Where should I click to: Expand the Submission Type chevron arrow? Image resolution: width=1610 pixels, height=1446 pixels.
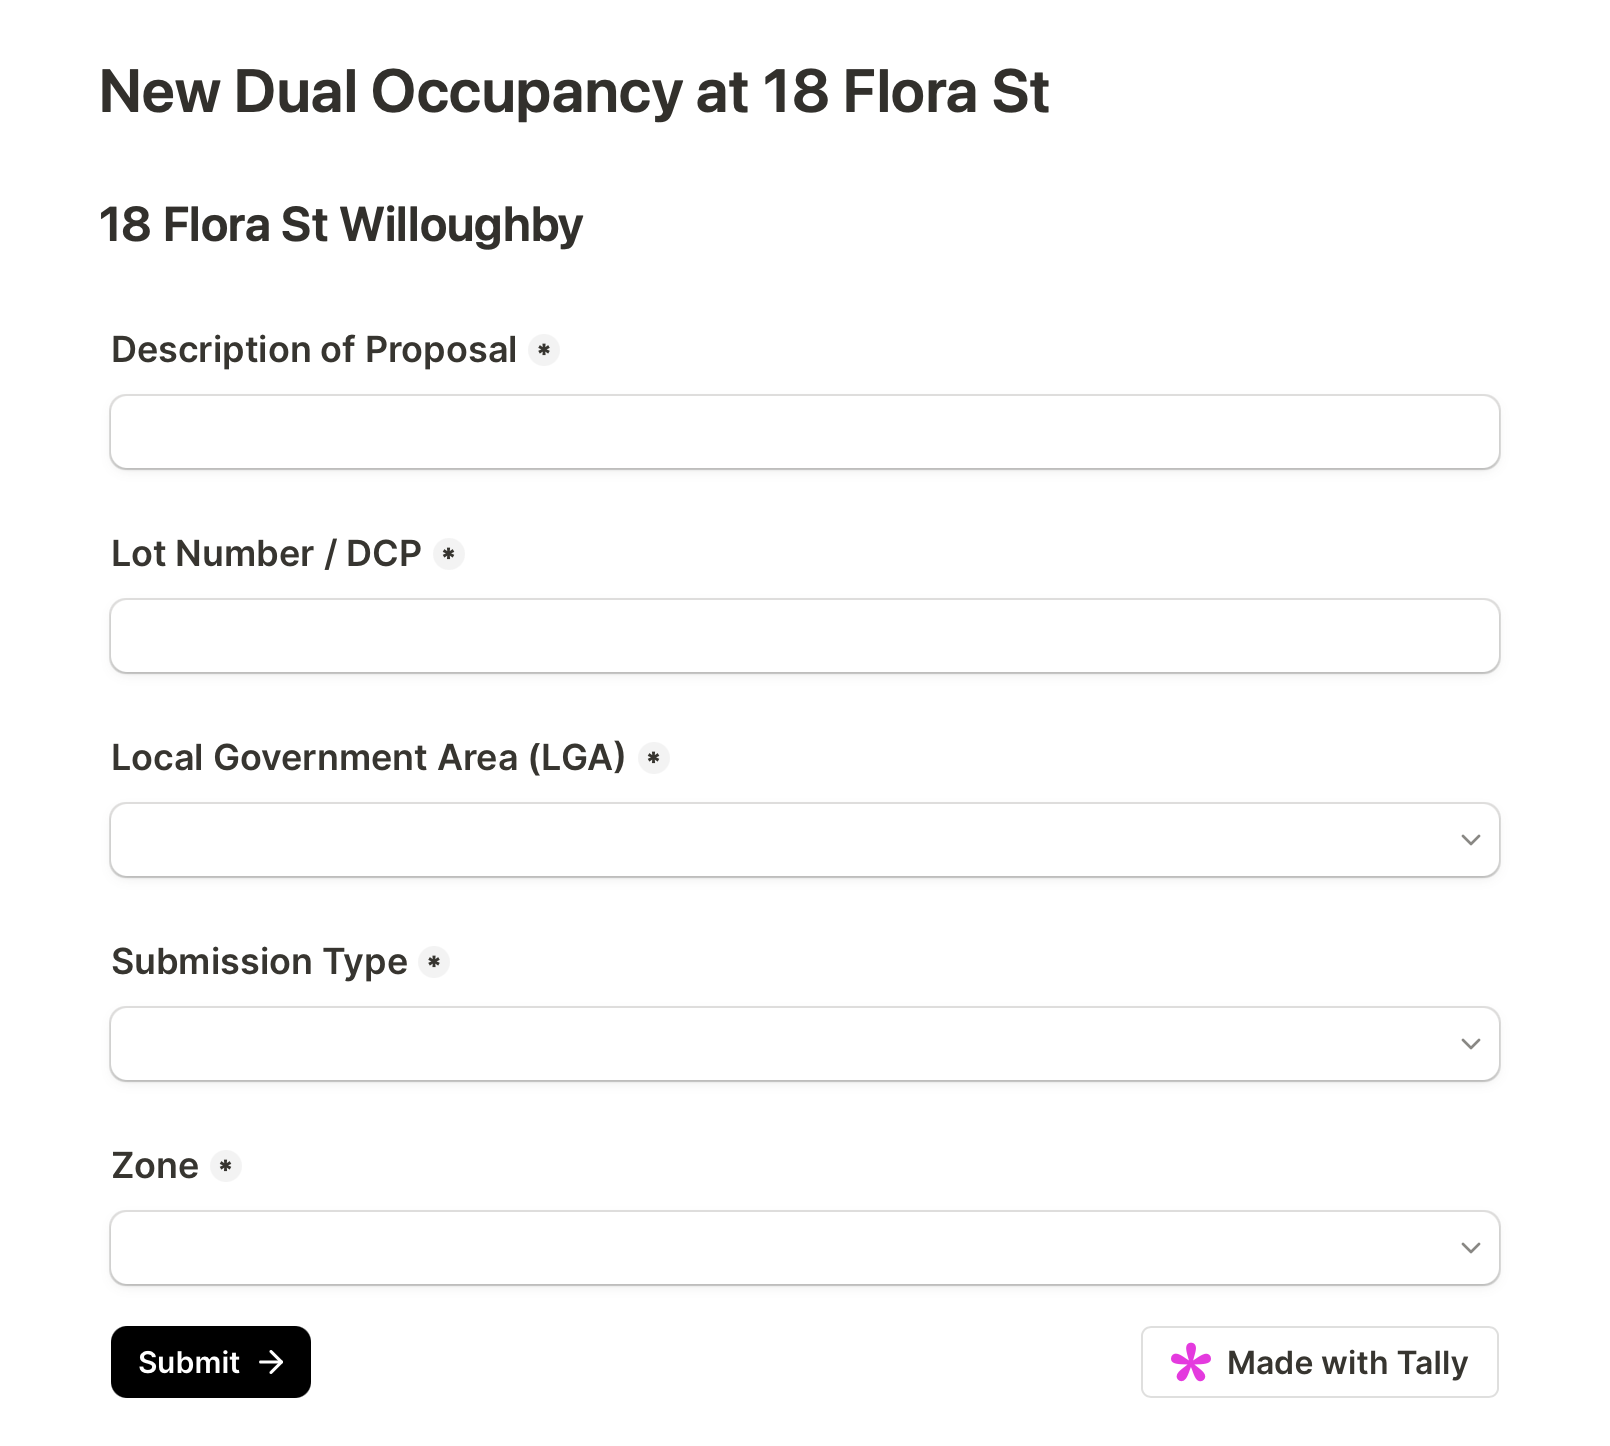[x=1470, y=1044]
